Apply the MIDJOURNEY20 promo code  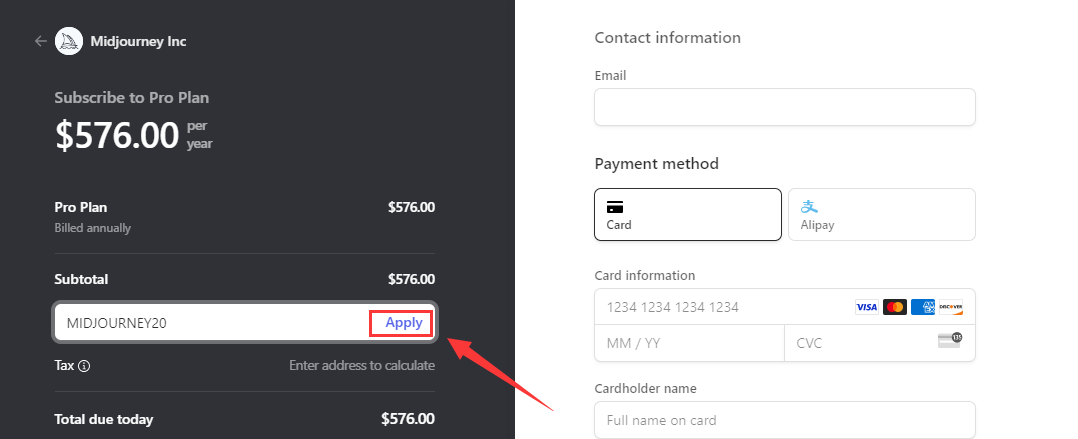(x=404, y=322)
